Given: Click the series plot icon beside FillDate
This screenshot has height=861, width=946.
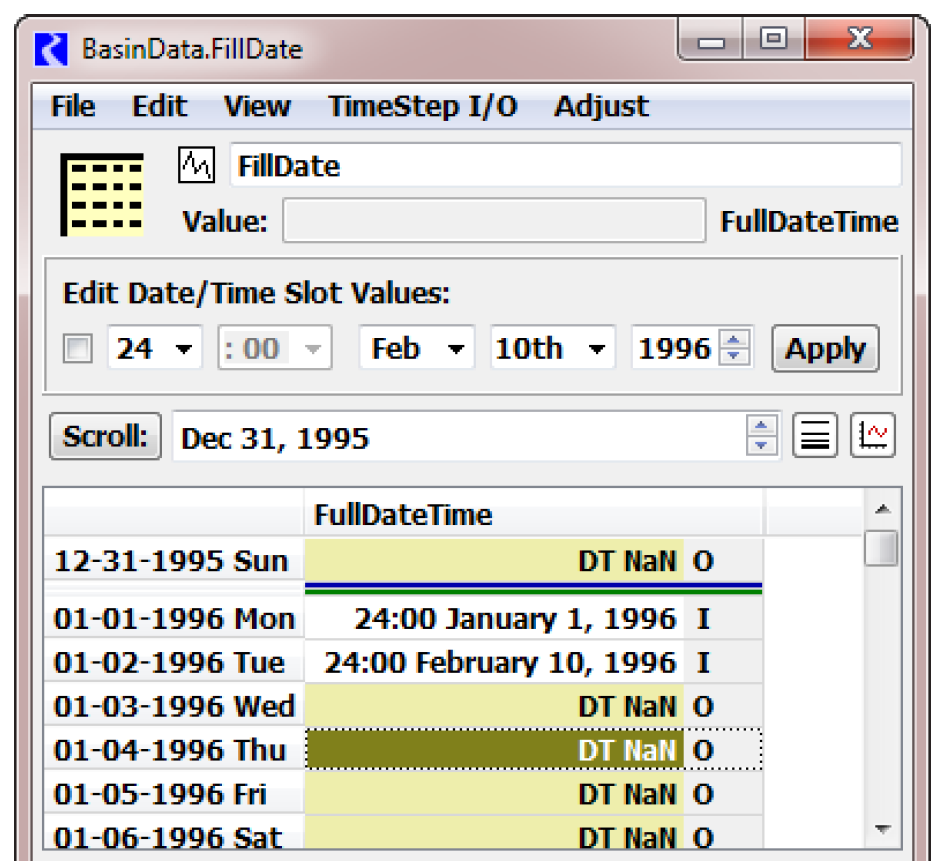Looking at the screenshot, I should 197,164.
